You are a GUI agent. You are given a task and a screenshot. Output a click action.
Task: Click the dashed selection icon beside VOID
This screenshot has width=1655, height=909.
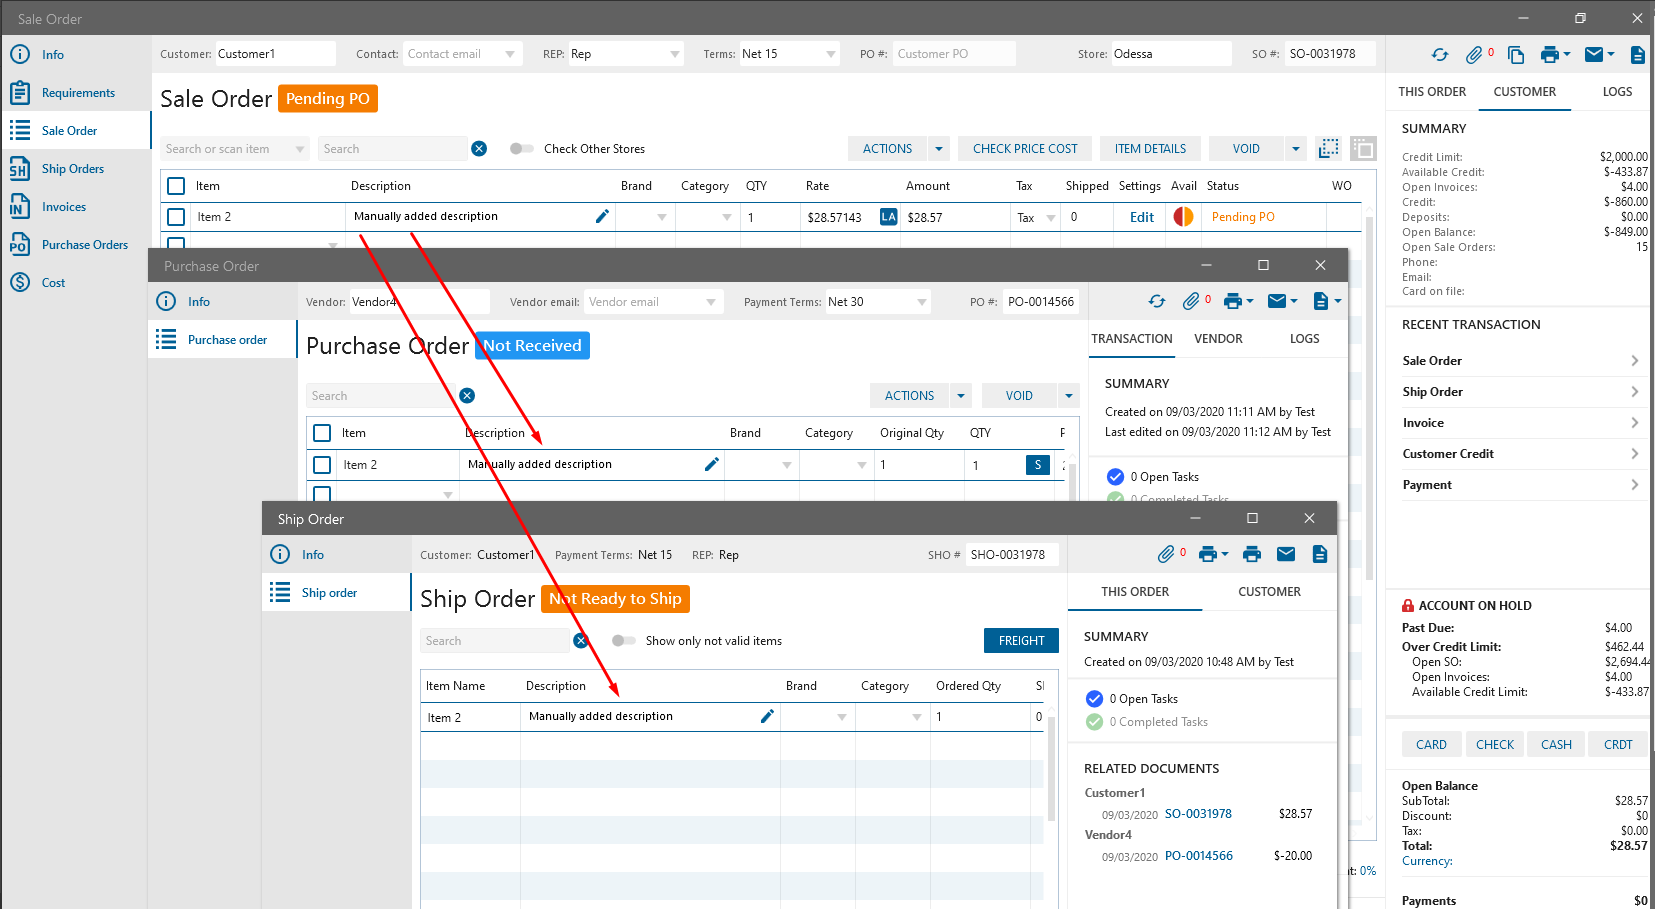click(1329, 149)
